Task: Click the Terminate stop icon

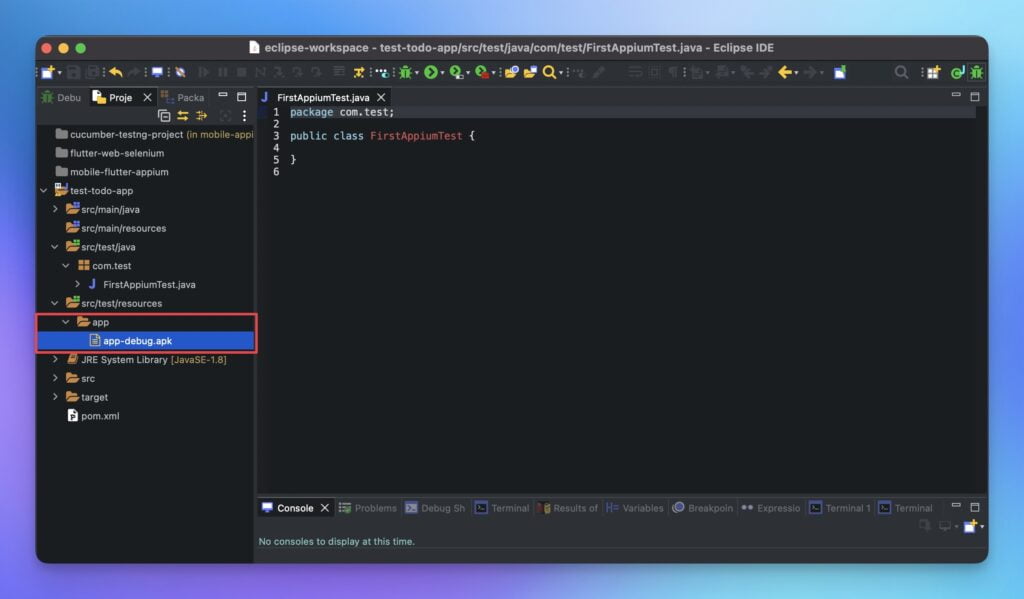Action: click(242, 73)
